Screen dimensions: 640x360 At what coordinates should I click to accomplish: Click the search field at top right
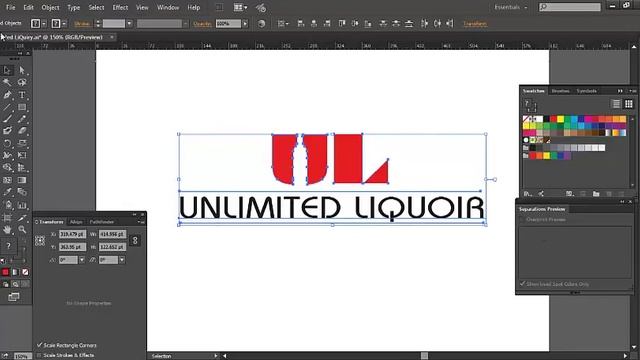[570, 7]
